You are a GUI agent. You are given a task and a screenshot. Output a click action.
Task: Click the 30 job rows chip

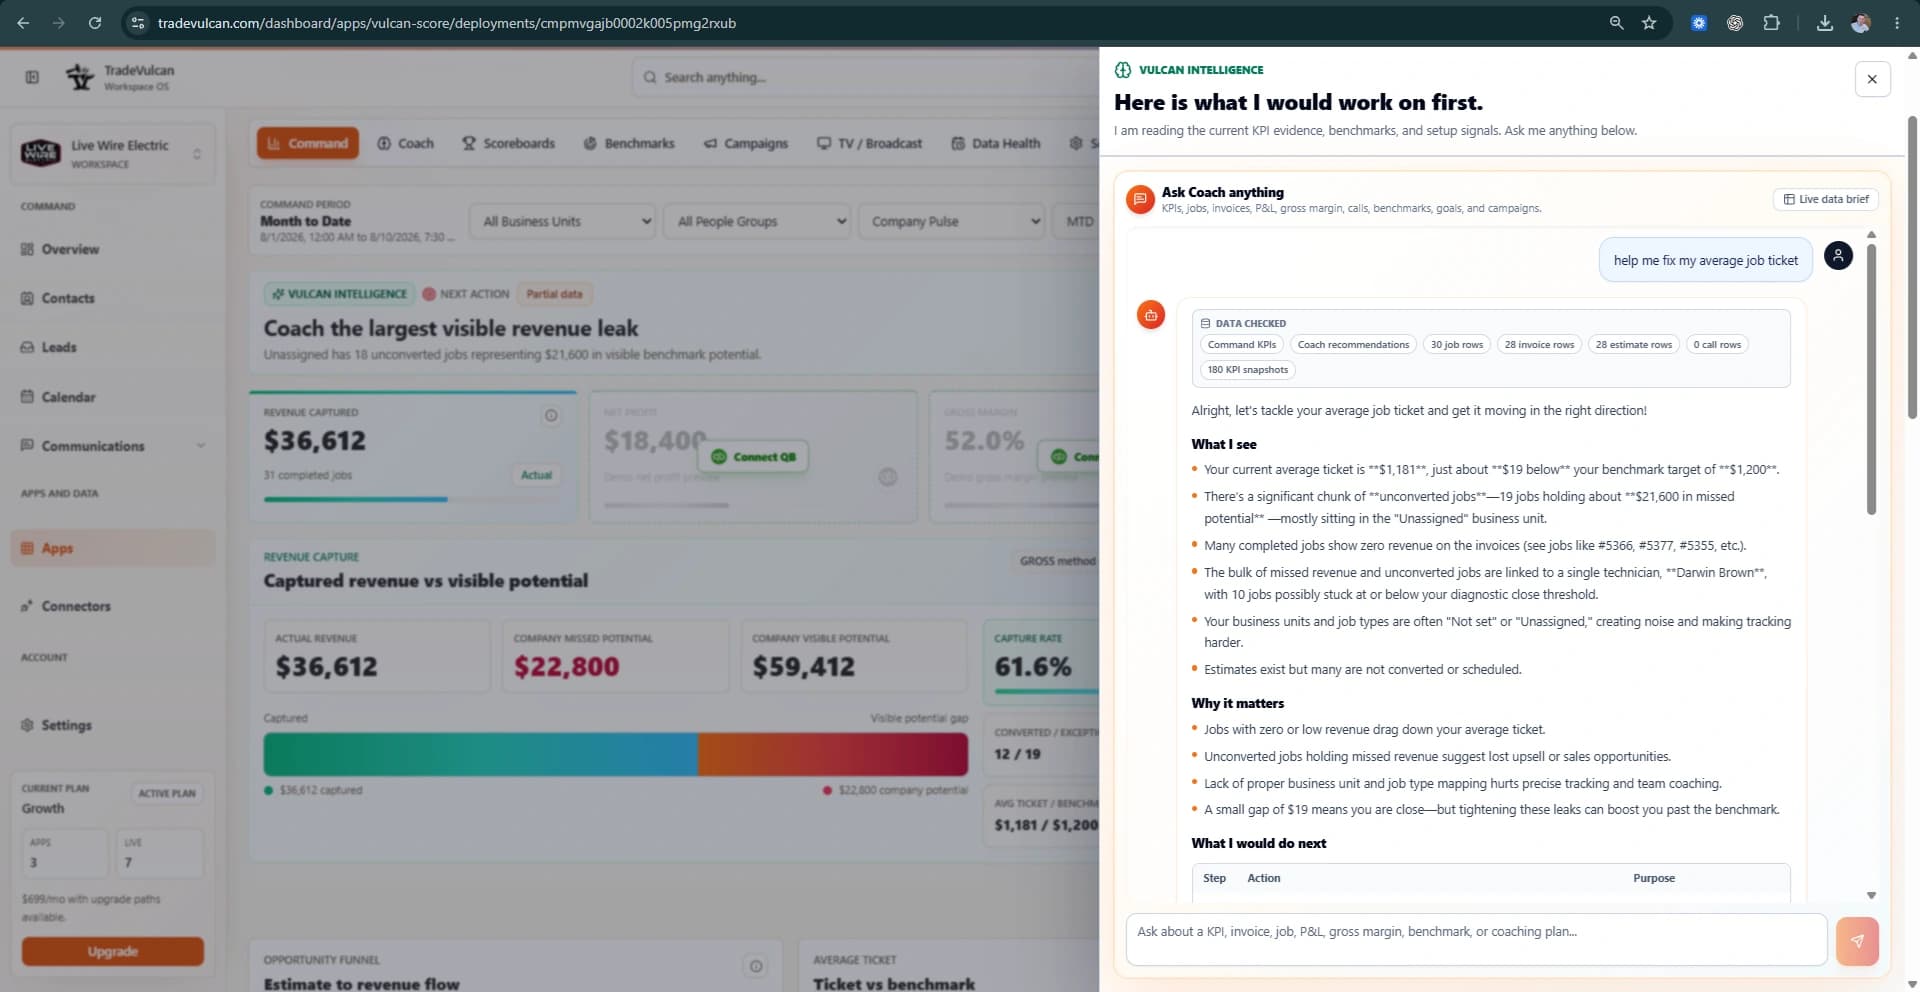point(1457,345)
